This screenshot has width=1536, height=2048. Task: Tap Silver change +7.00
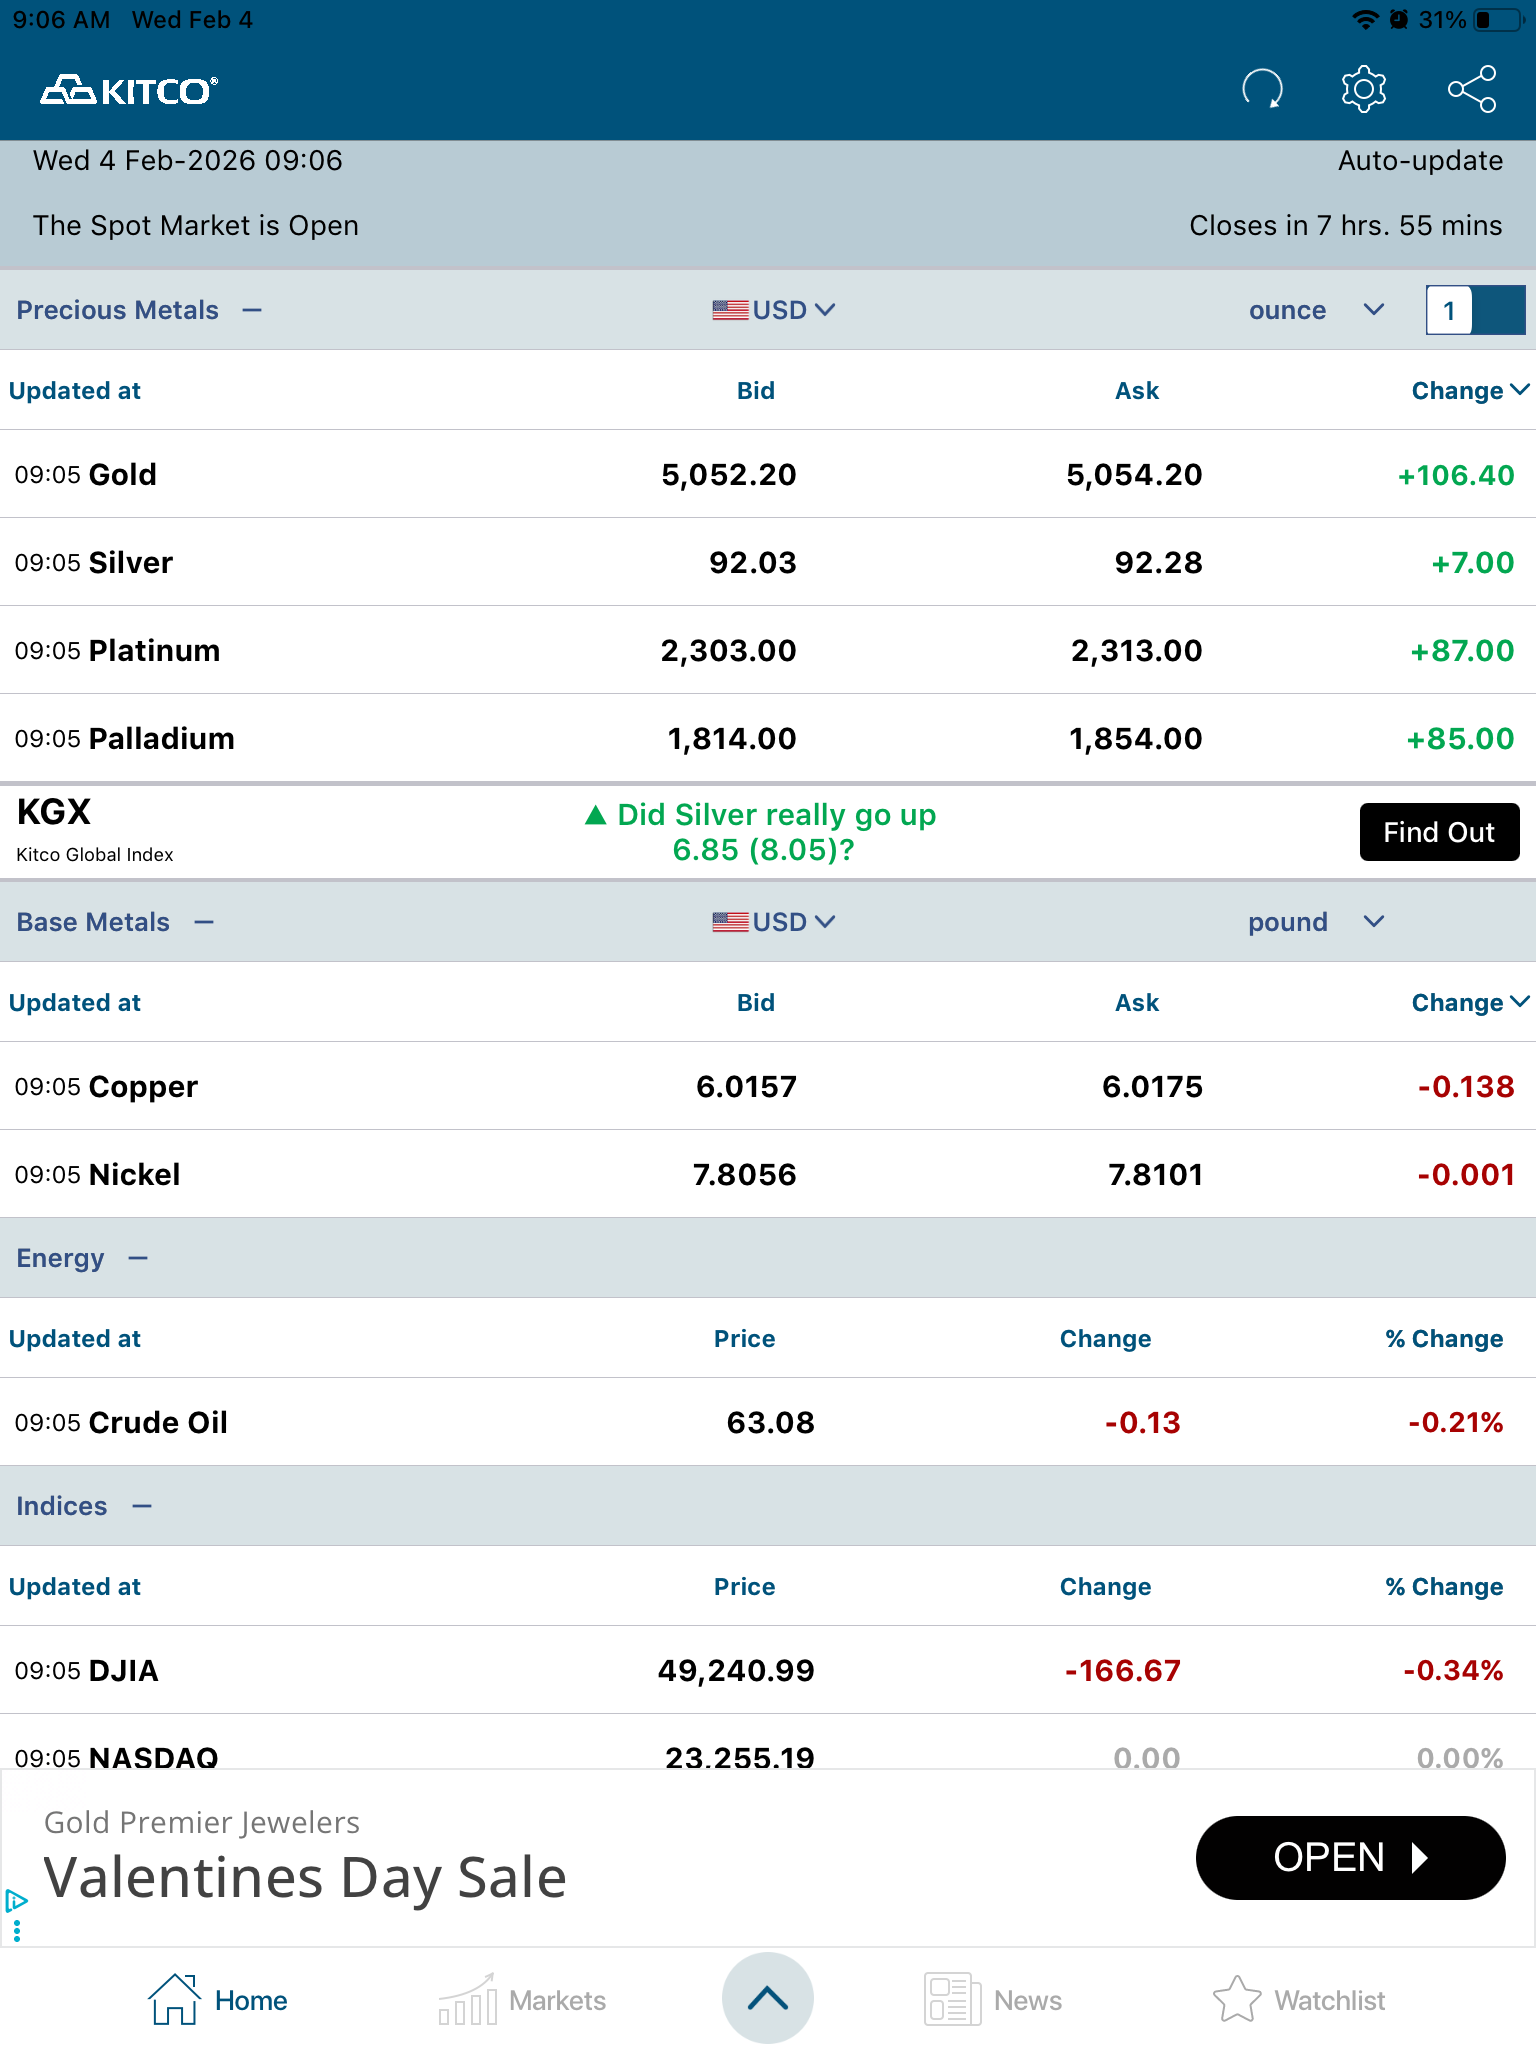(x=1473, y=563)
